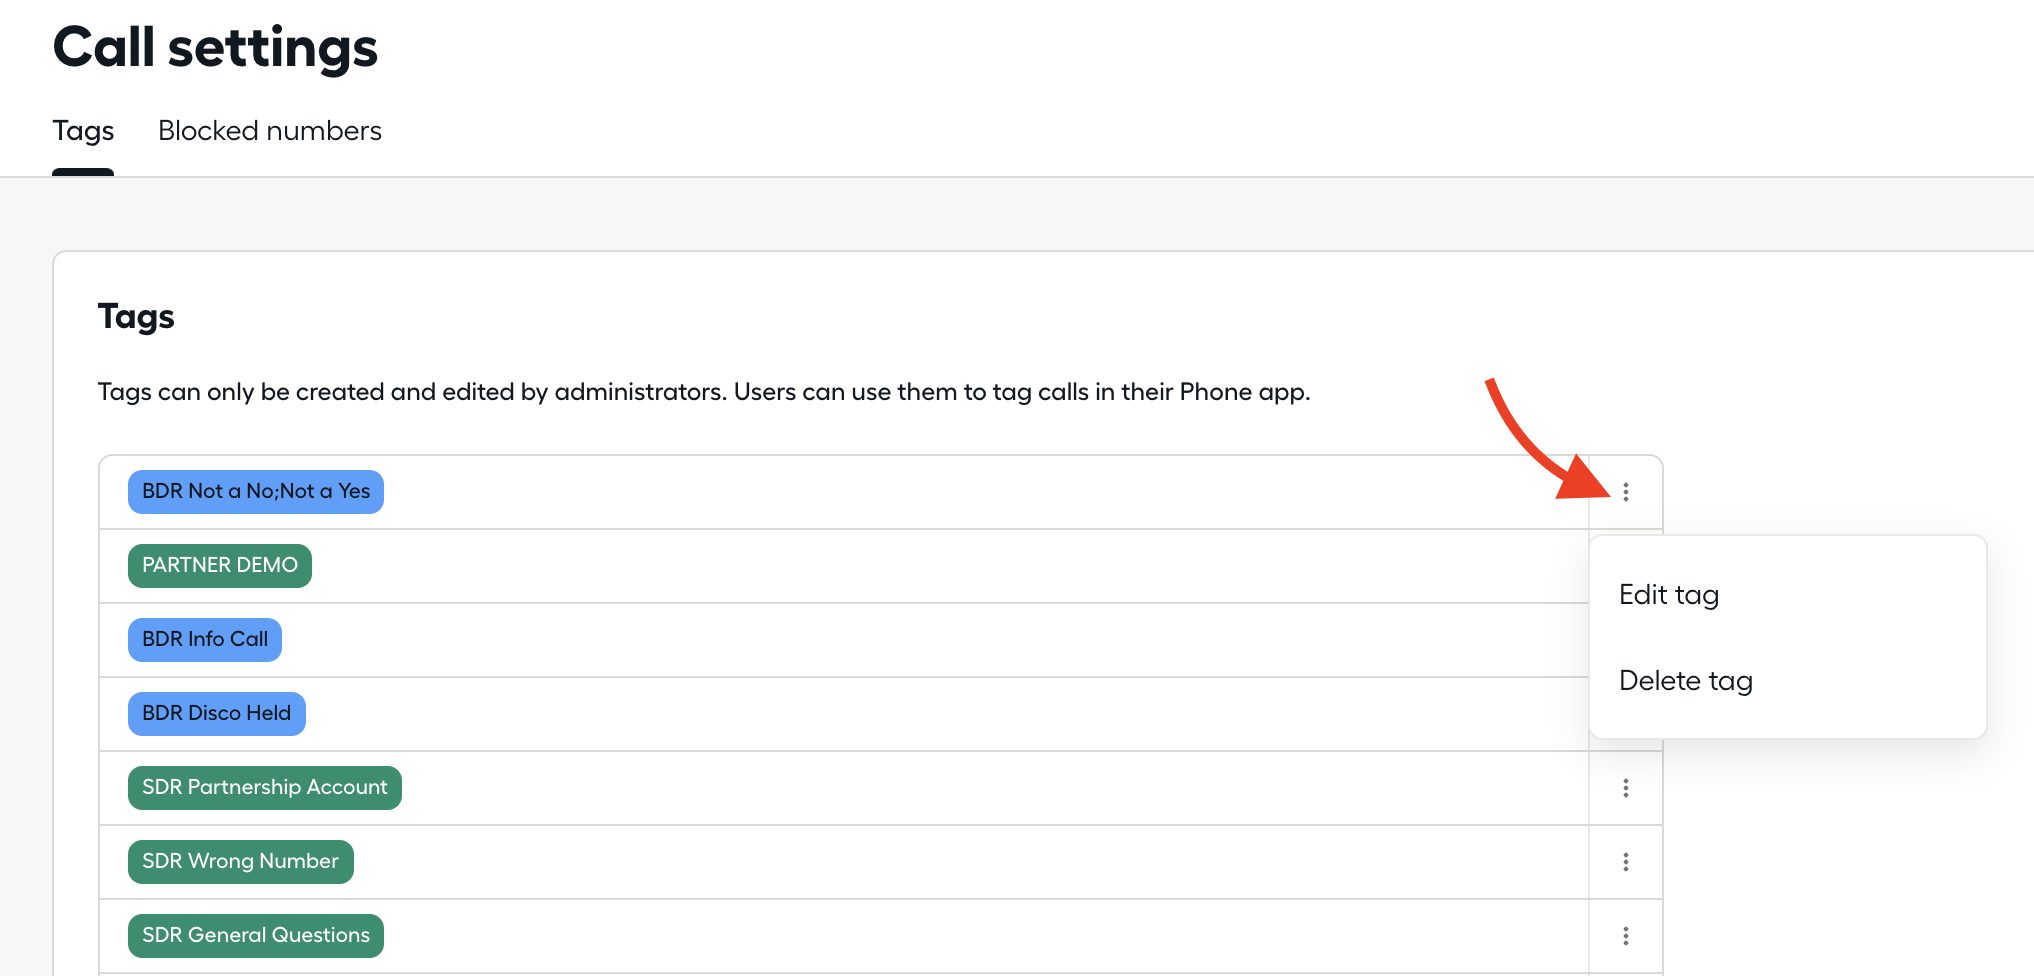2034x976 pixels.
Task: Click the BDR Info Call row empty area
Action: (x=935, y=640)
